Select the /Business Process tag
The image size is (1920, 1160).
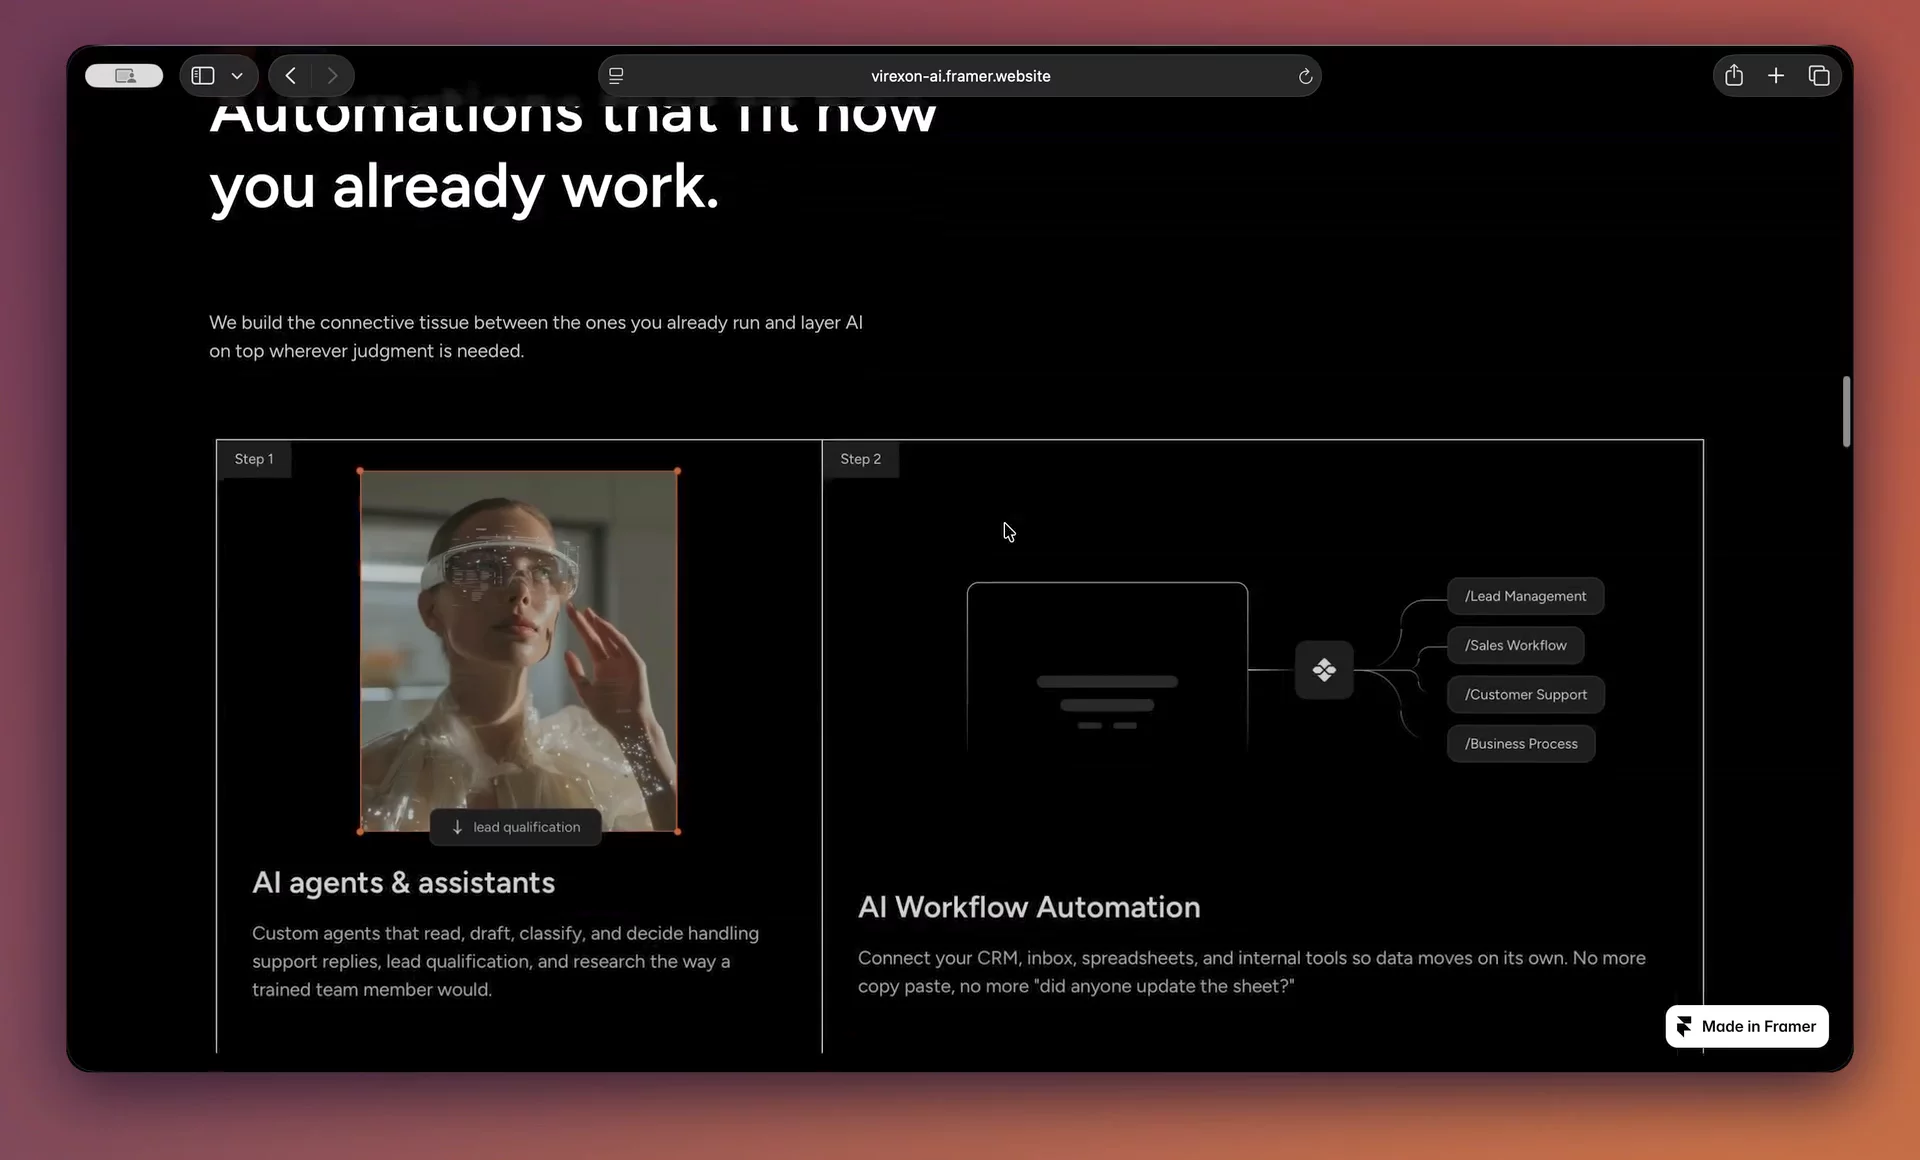[1521, 743]
